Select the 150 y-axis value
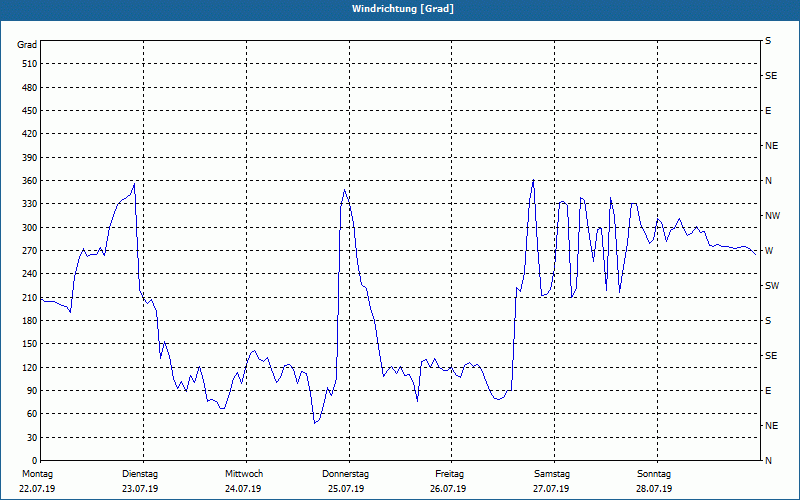 tap(30, 344)
